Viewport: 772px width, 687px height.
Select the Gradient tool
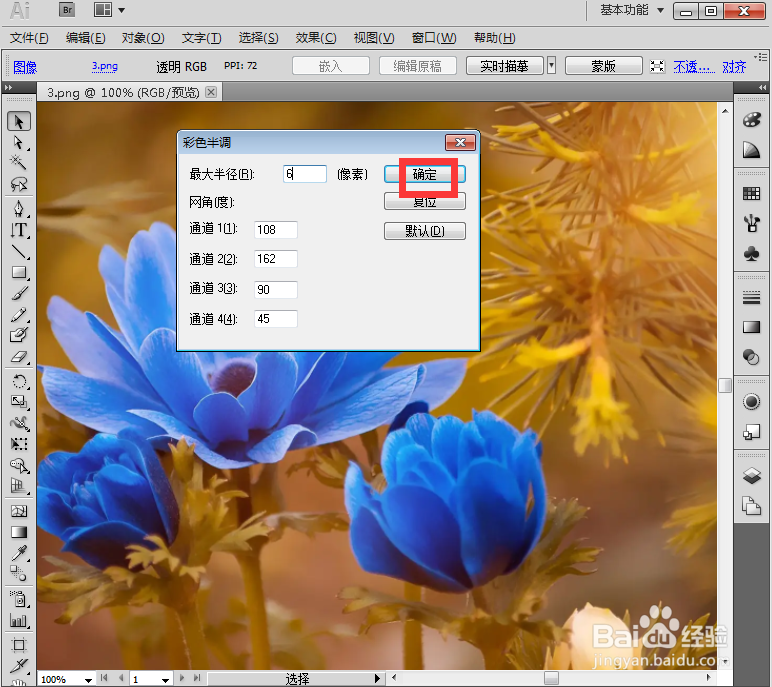(19, 532)
